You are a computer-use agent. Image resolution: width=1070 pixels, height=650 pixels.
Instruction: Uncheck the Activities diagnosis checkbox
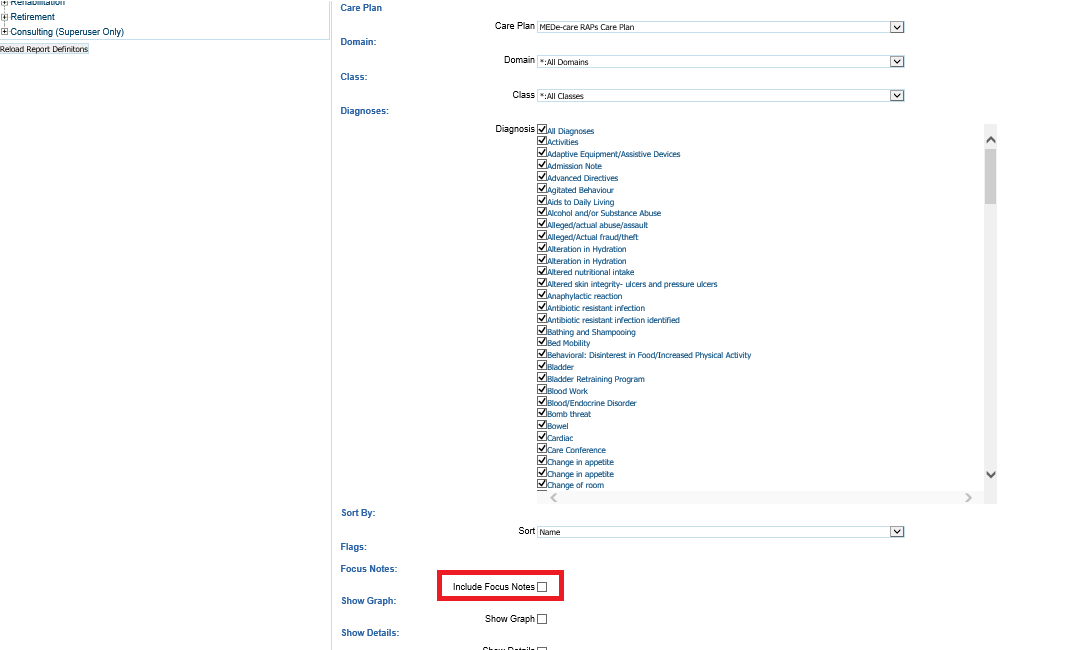click(542, 142)
